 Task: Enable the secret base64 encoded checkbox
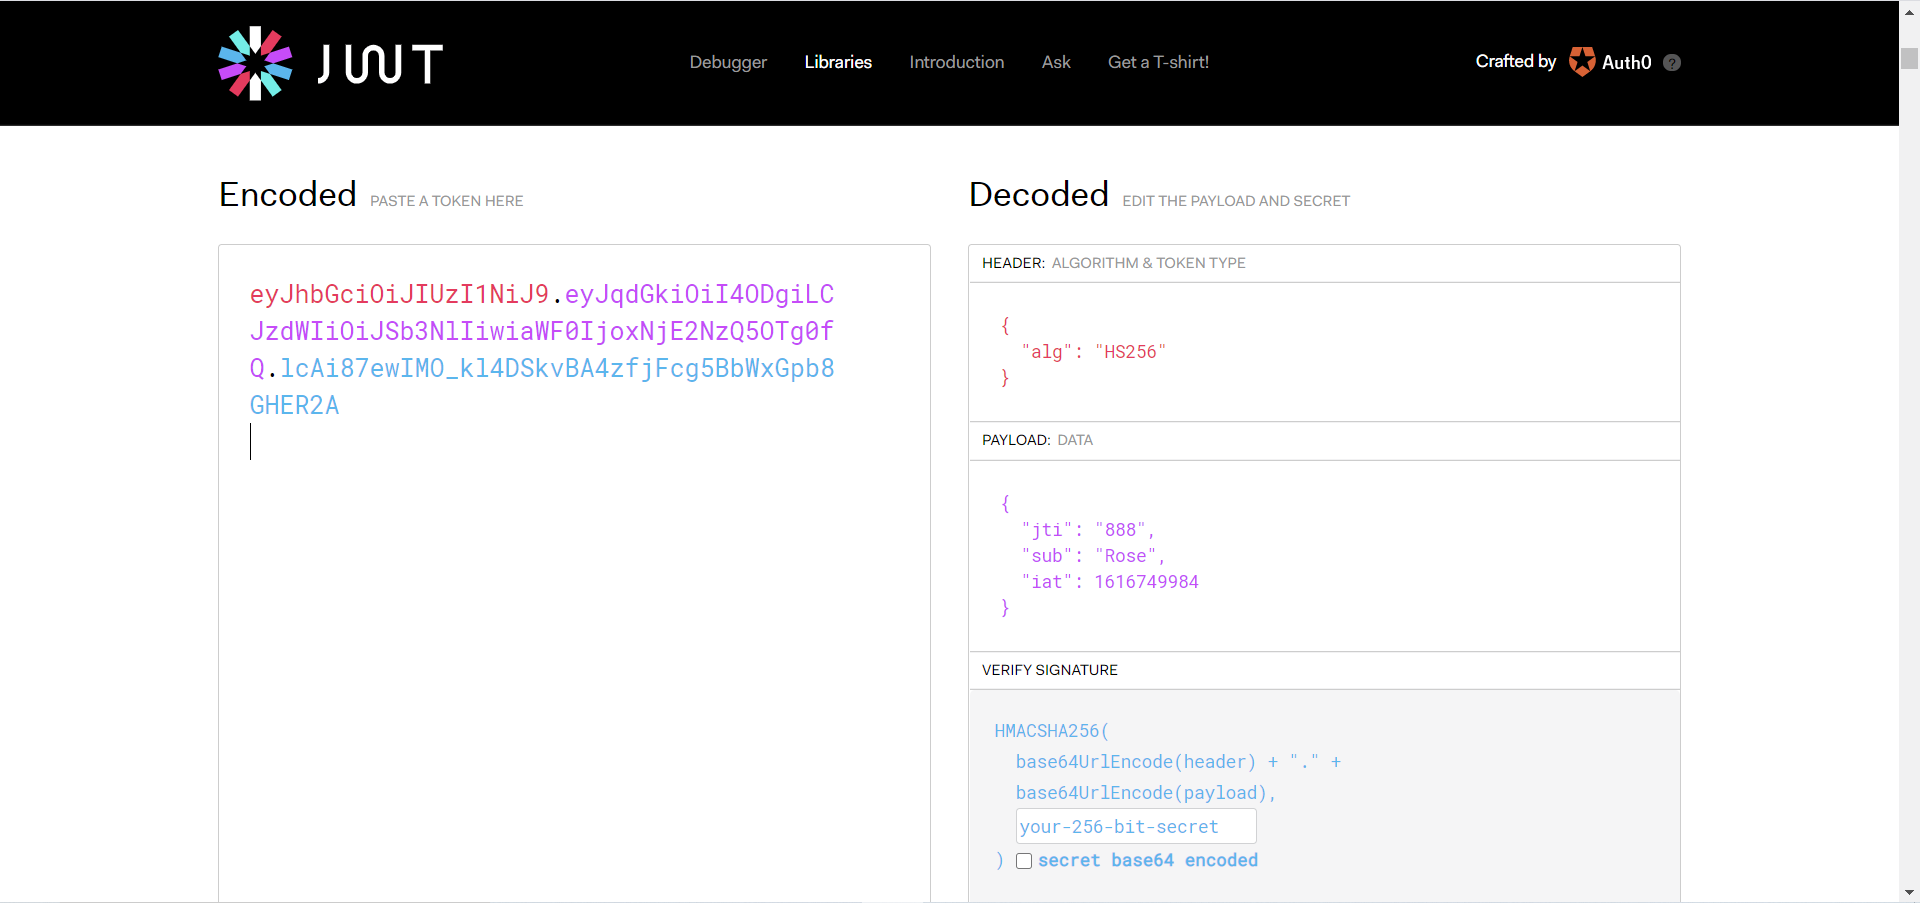coord(1024,861)
